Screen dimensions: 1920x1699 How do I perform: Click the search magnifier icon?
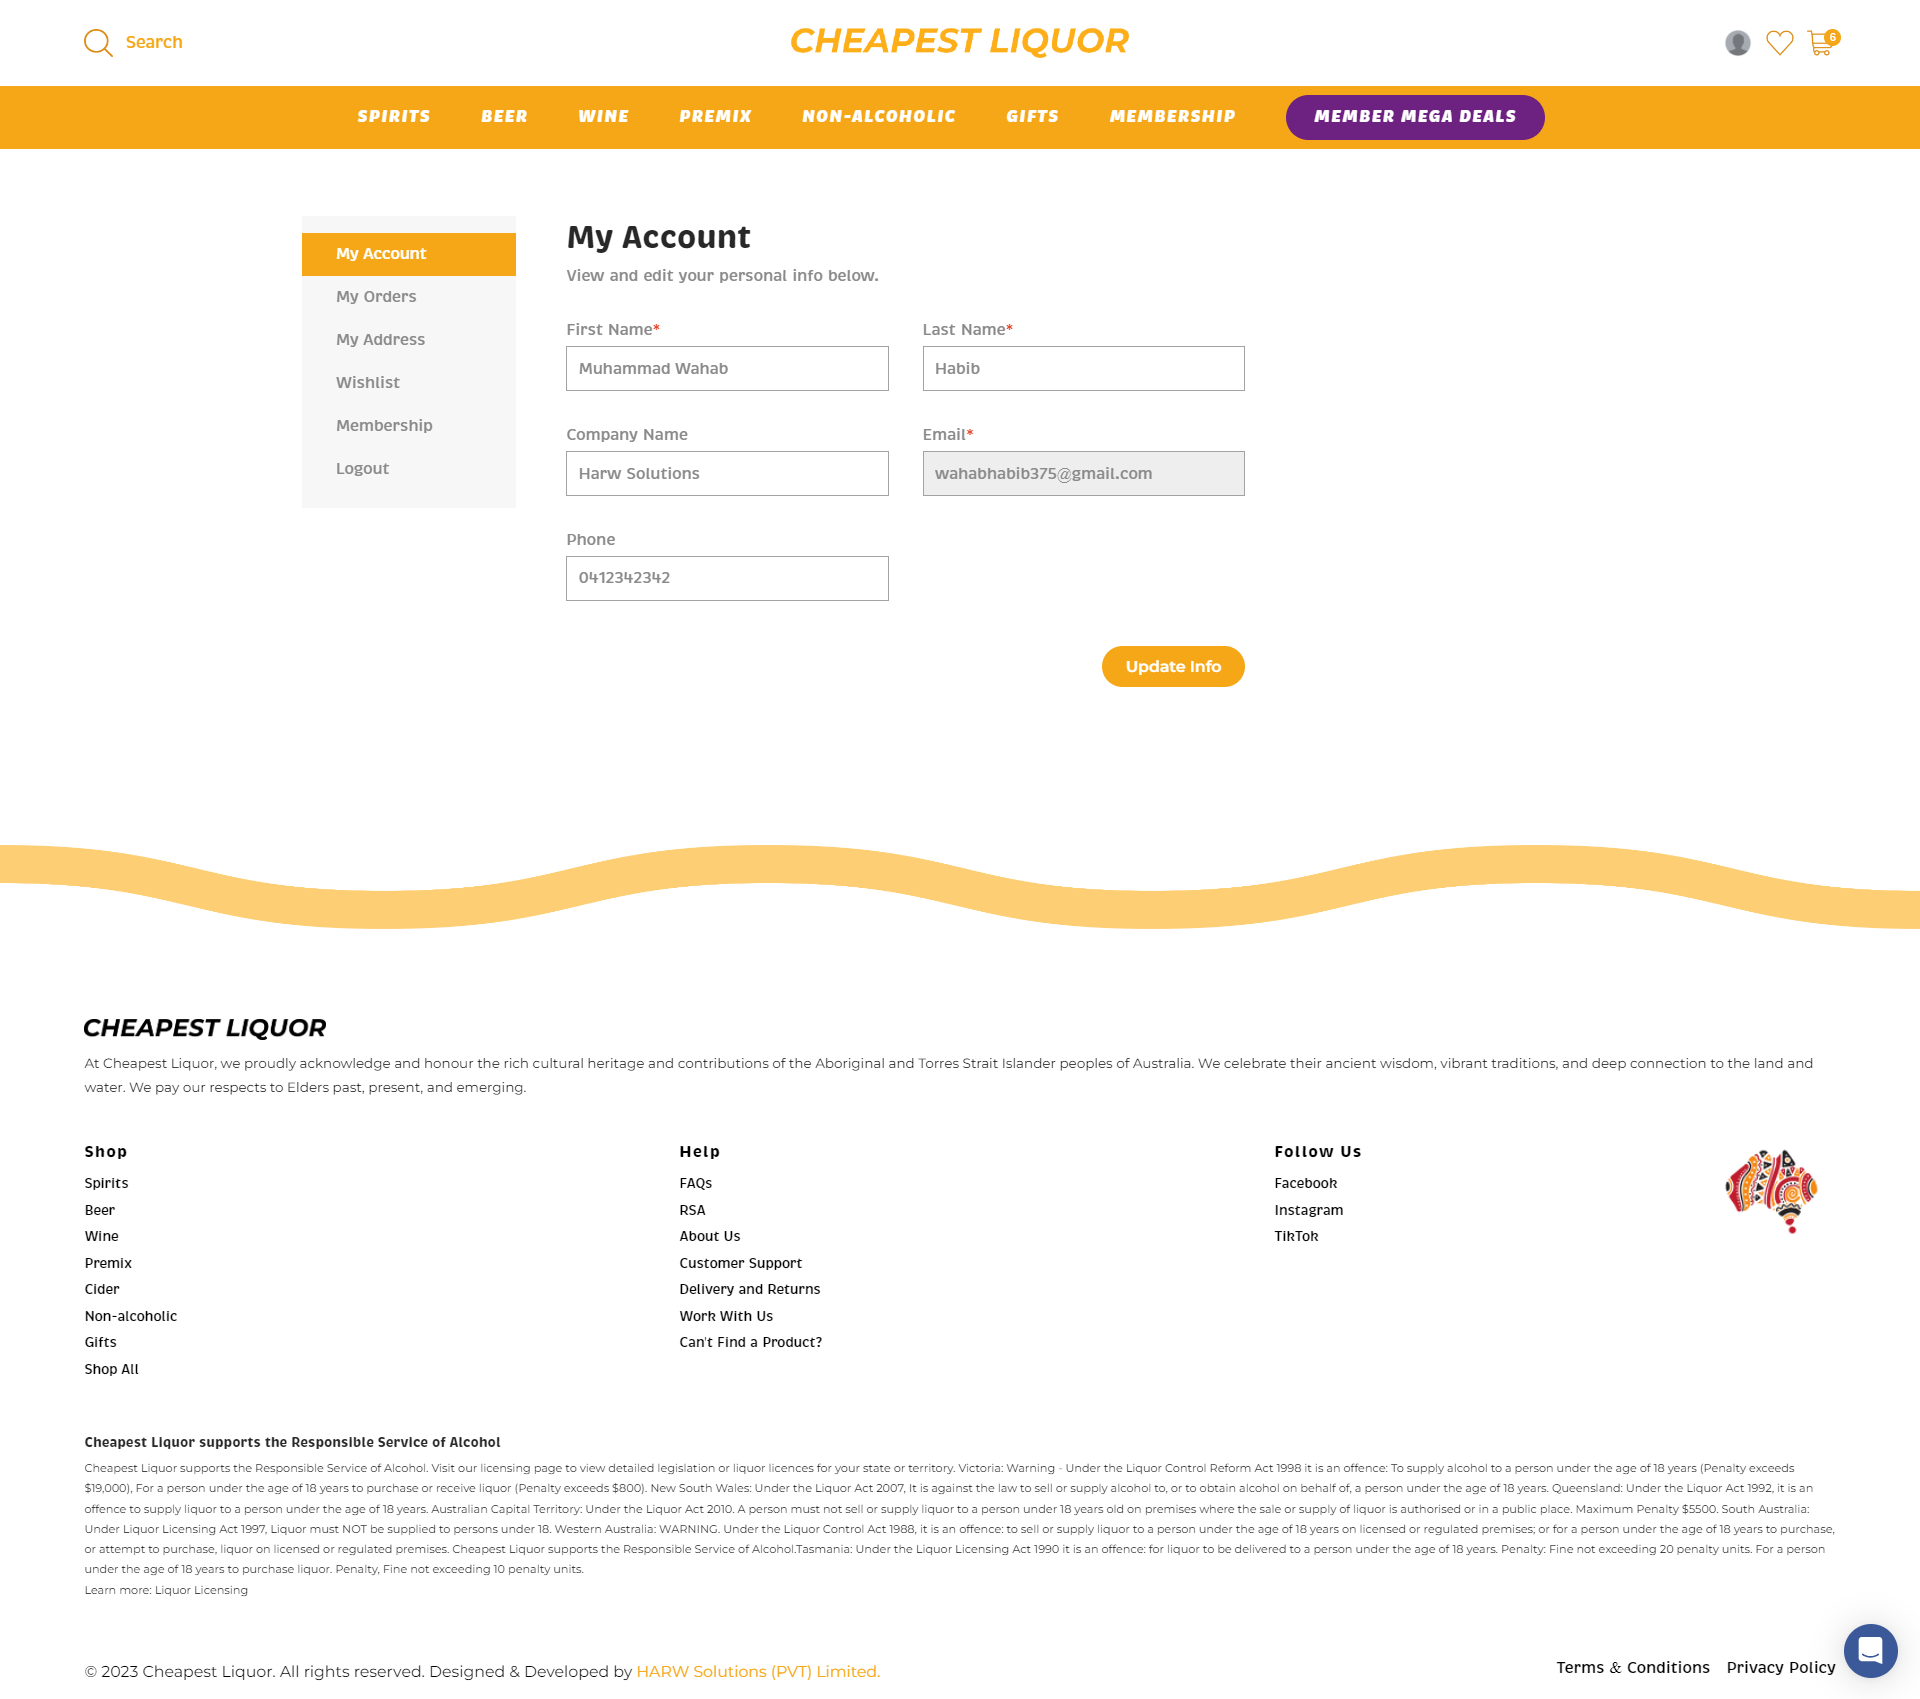tap(98, 43)
